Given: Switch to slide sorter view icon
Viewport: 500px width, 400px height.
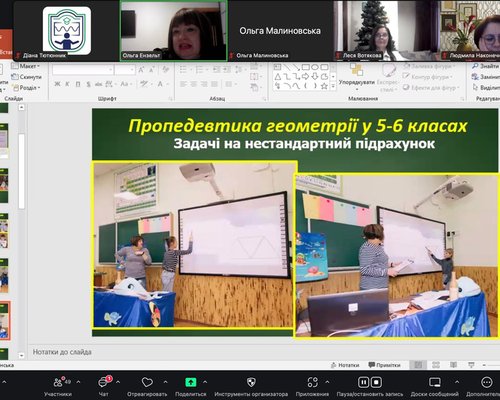Looking at the screenshot, I should [x=436, y=365].
